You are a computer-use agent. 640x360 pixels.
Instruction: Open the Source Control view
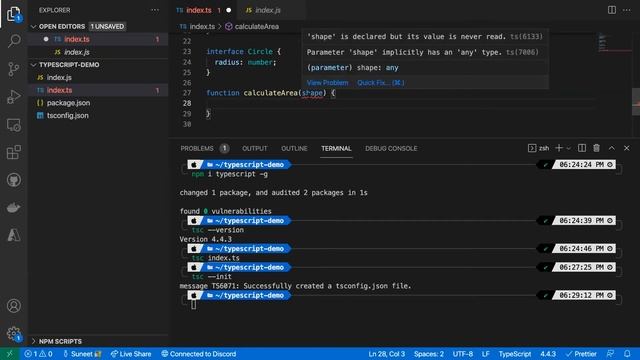tap(14, 69)
